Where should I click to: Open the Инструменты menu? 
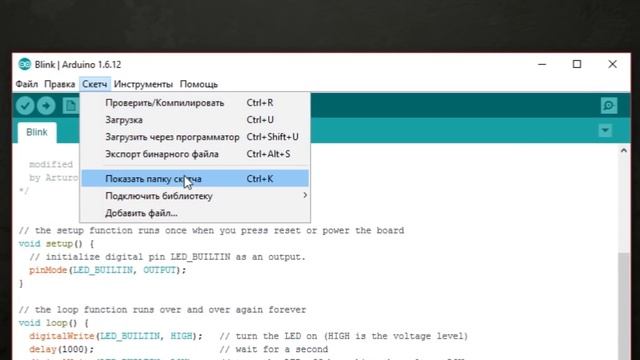[x=143, y=84]
